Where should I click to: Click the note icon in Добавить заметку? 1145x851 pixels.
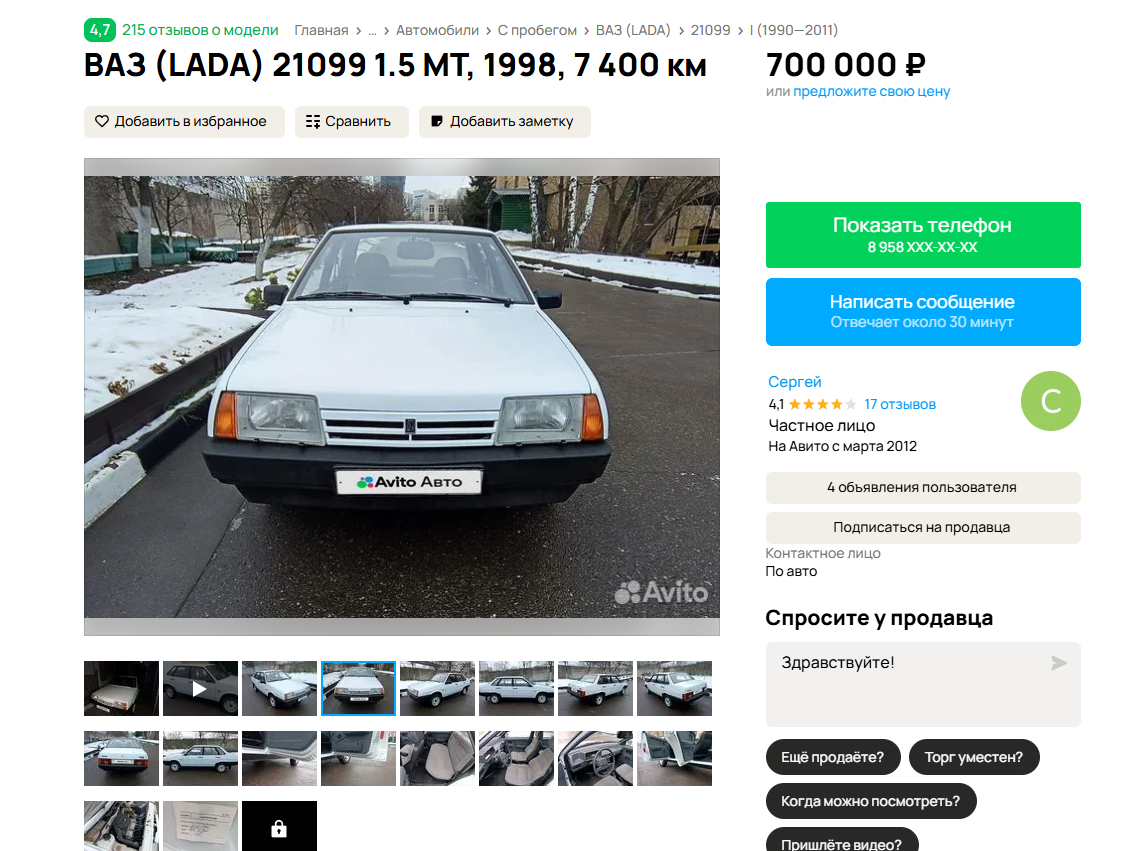437,121
